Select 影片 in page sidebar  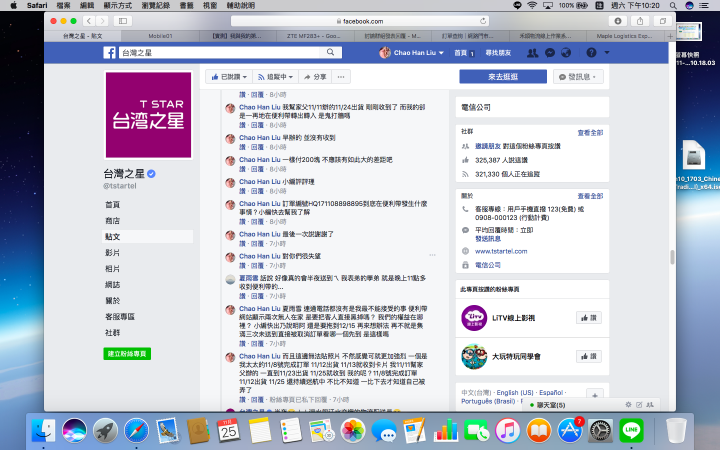click(112, 253)
